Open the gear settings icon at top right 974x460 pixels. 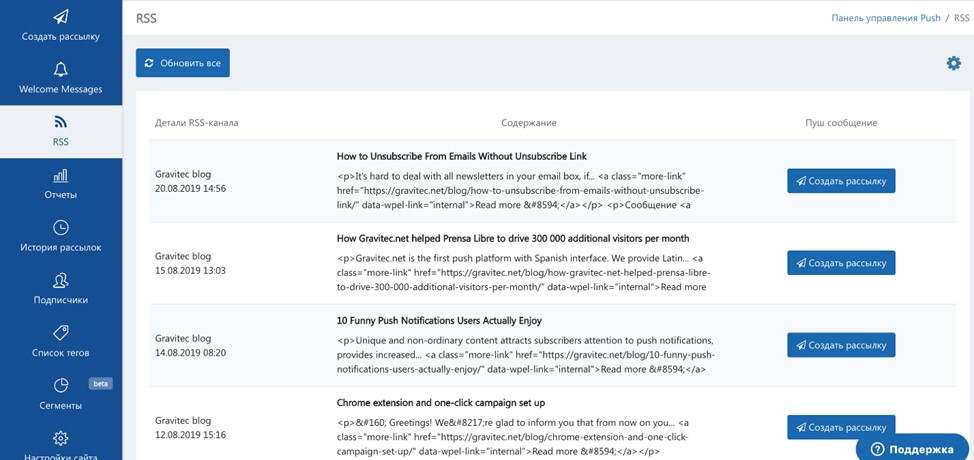[x=954, y=63]
